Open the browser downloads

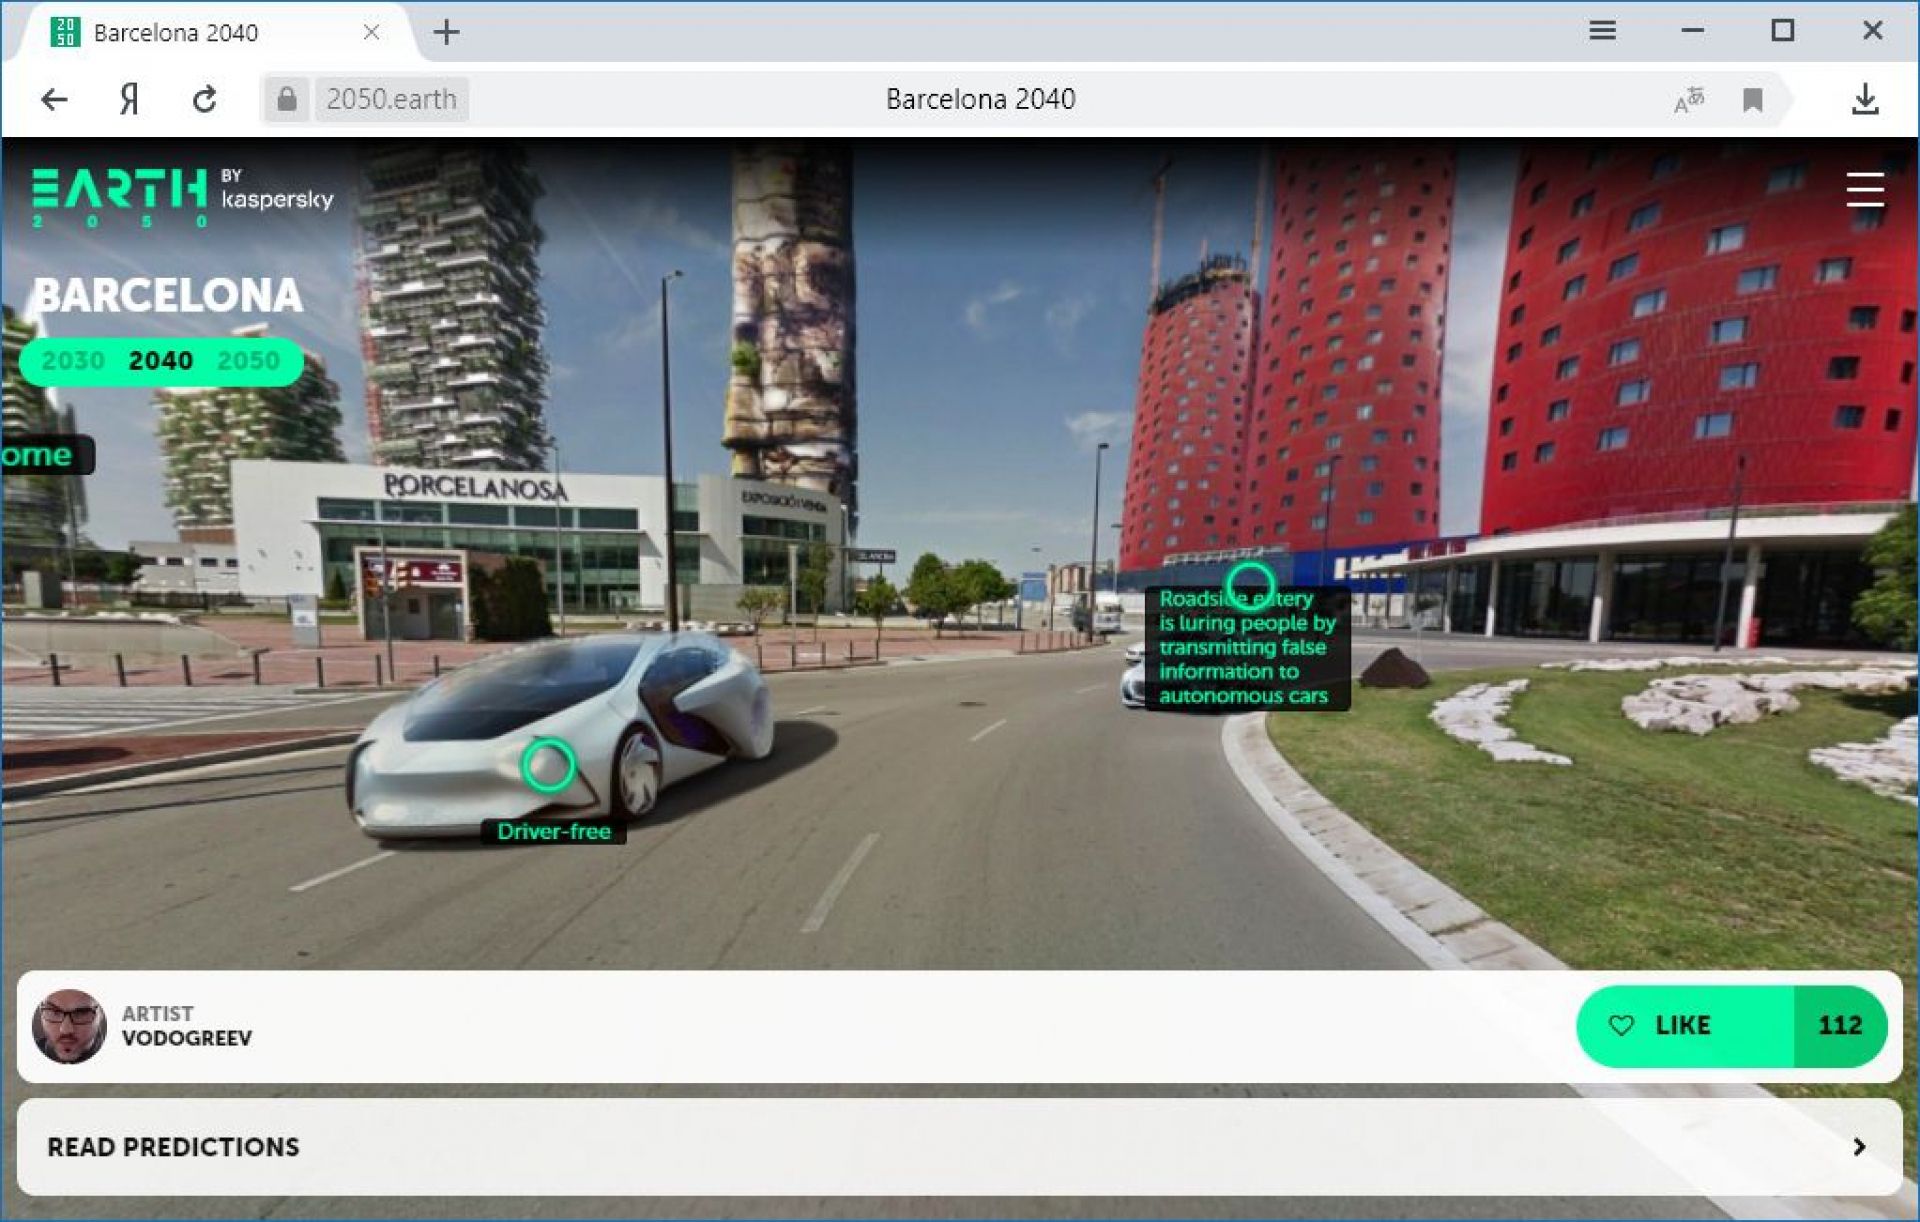(x=1865, y=99)
